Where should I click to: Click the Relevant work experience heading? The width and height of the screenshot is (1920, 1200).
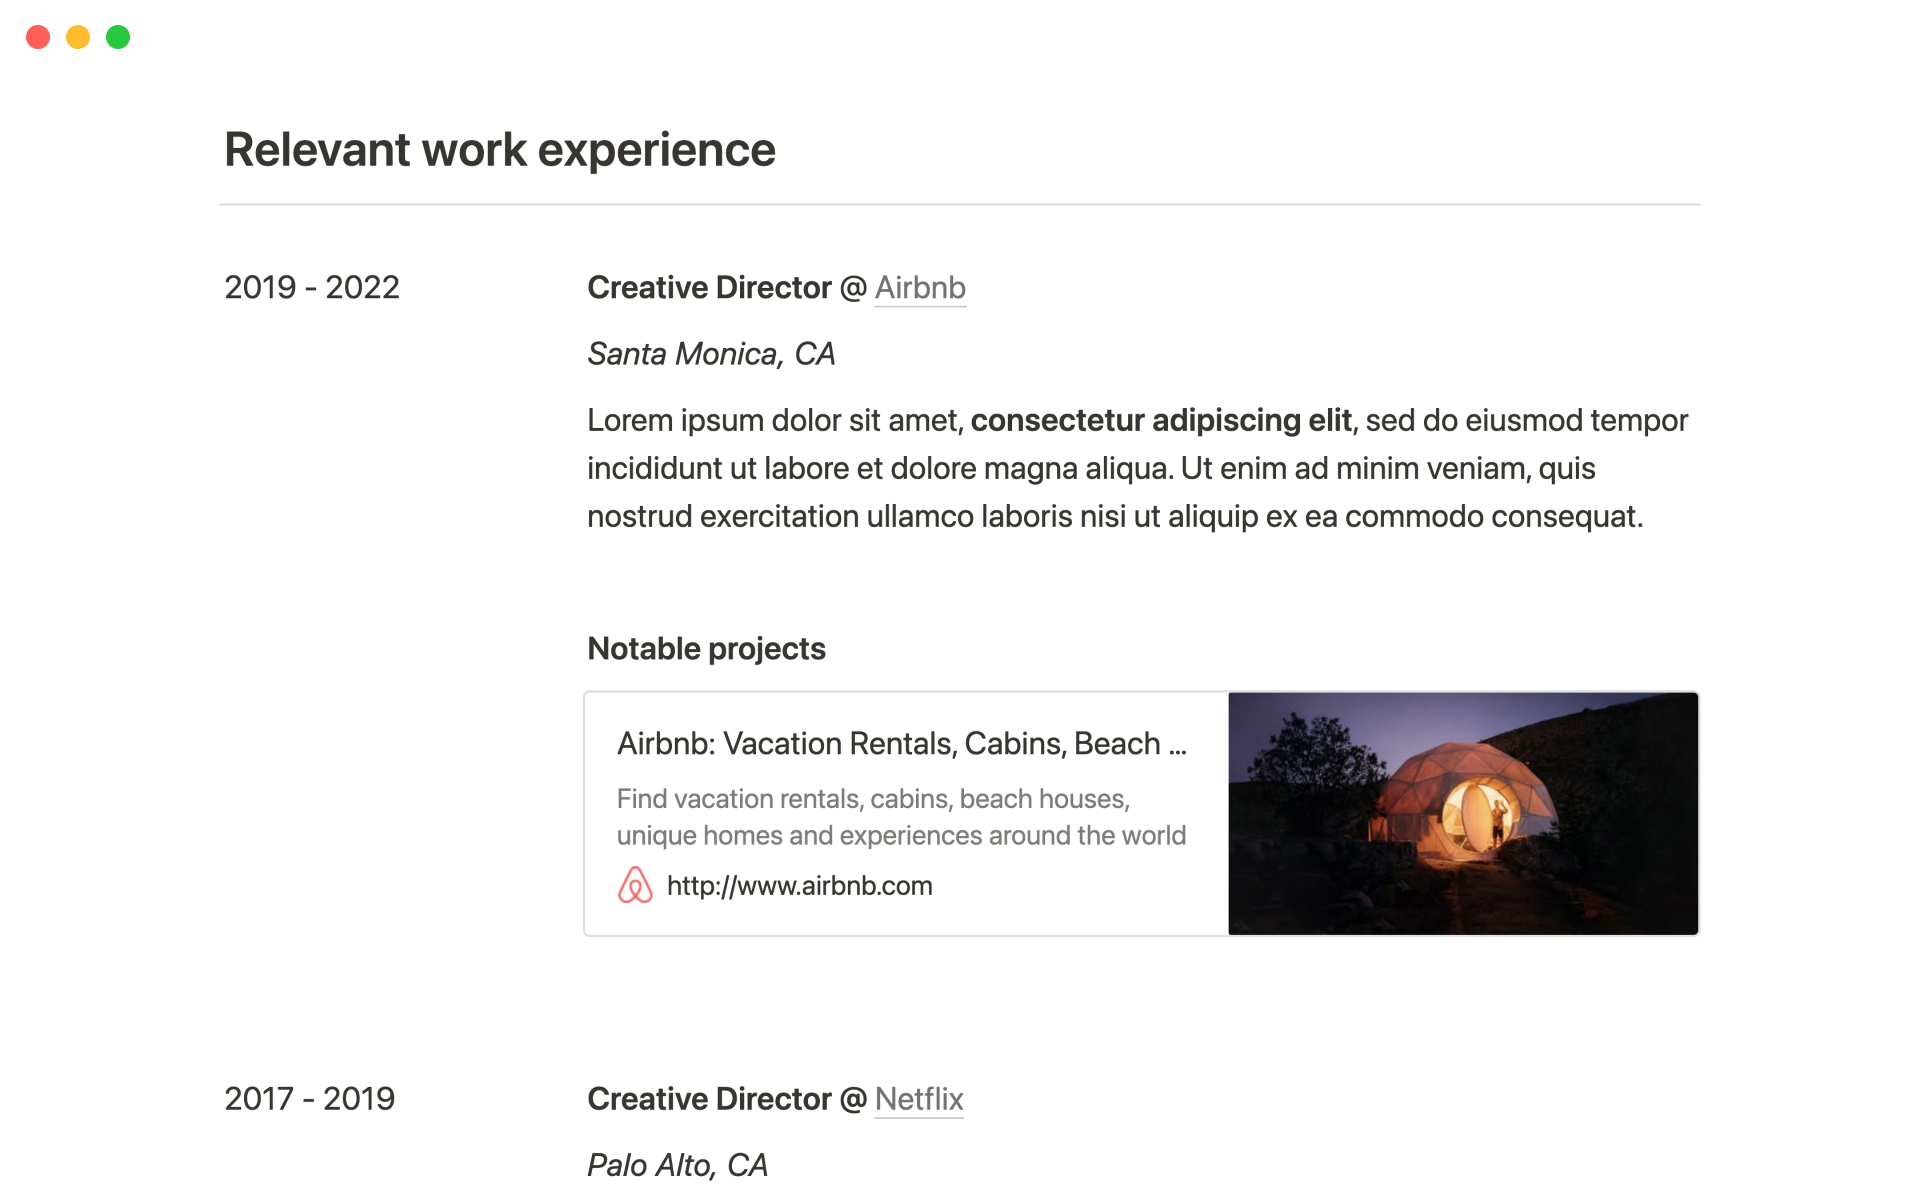(x=499, y=150)
